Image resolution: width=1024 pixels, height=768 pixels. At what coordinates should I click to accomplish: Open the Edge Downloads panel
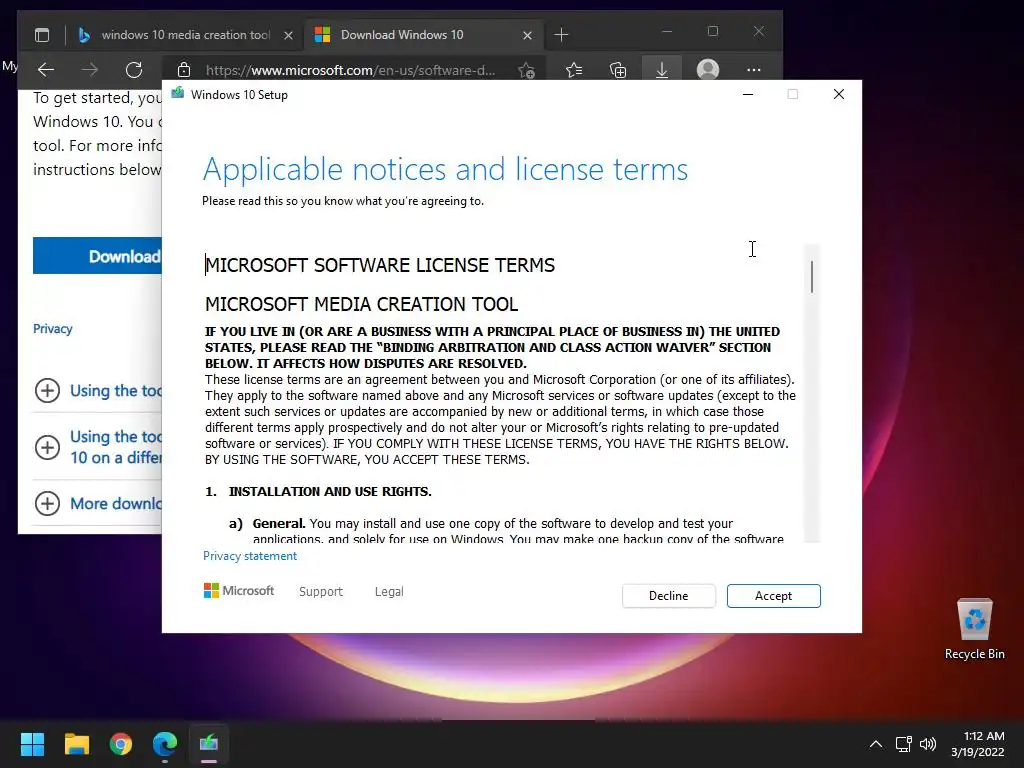pos(662,70)
